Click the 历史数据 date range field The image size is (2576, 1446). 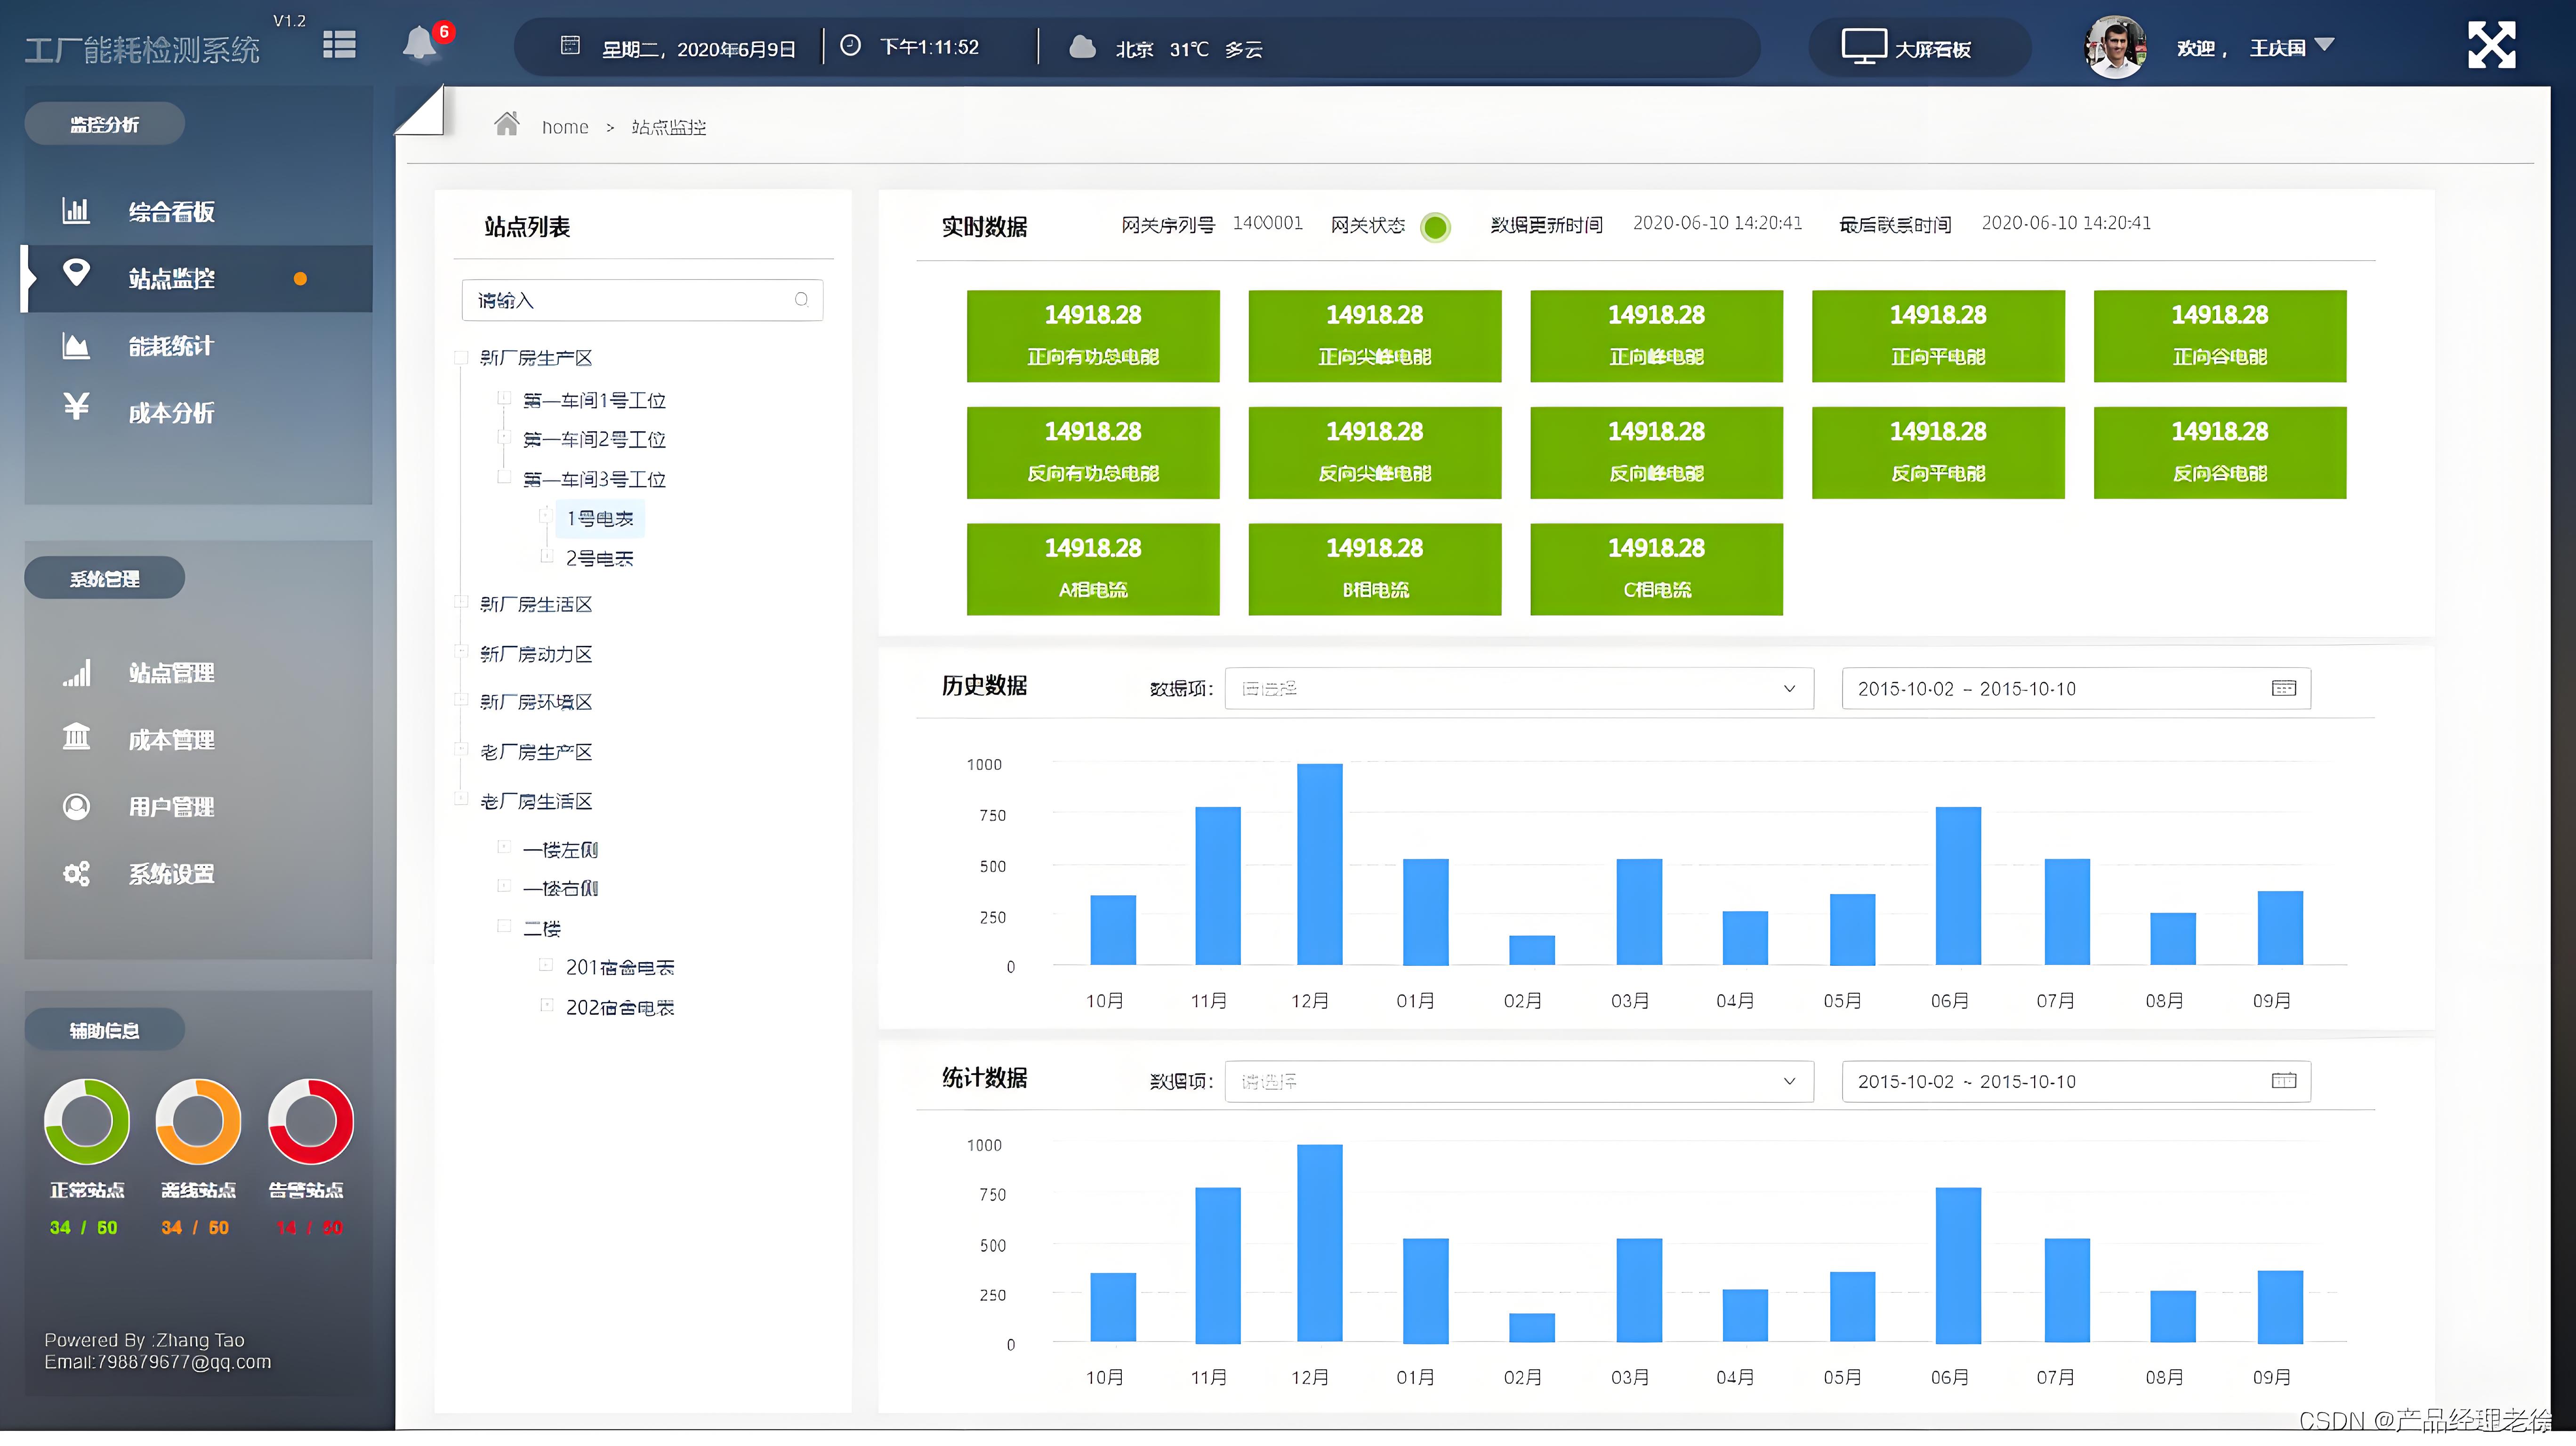(2076, 688)
